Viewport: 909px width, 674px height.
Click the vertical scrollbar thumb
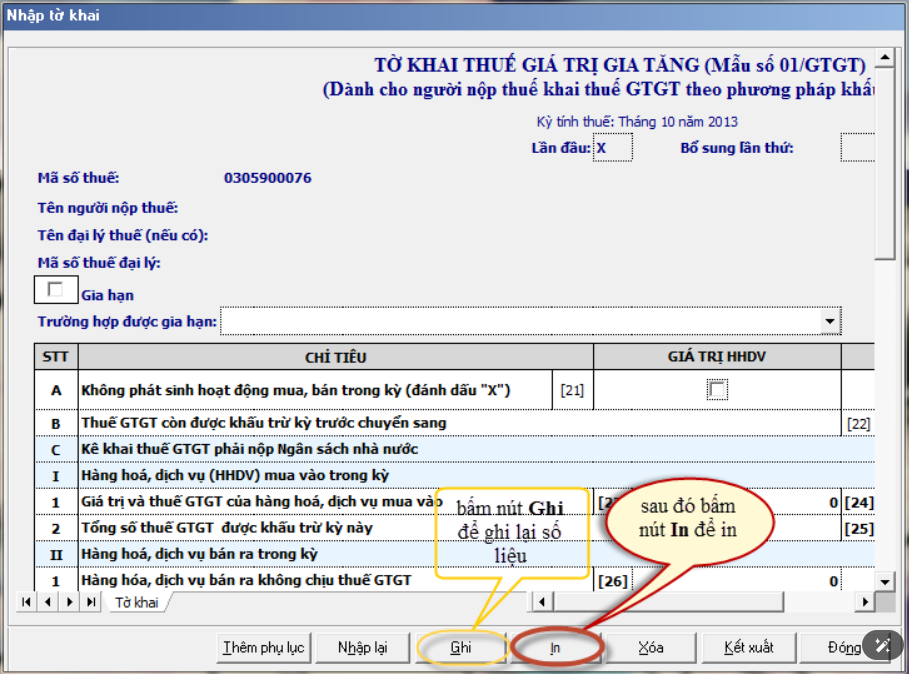coord(885,163)
